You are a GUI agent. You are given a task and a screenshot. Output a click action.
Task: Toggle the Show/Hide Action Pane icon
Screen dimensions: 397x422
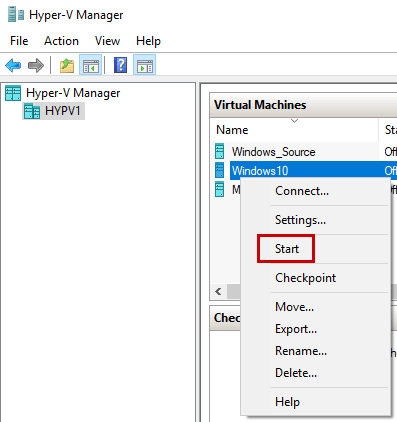pos(145,65)
